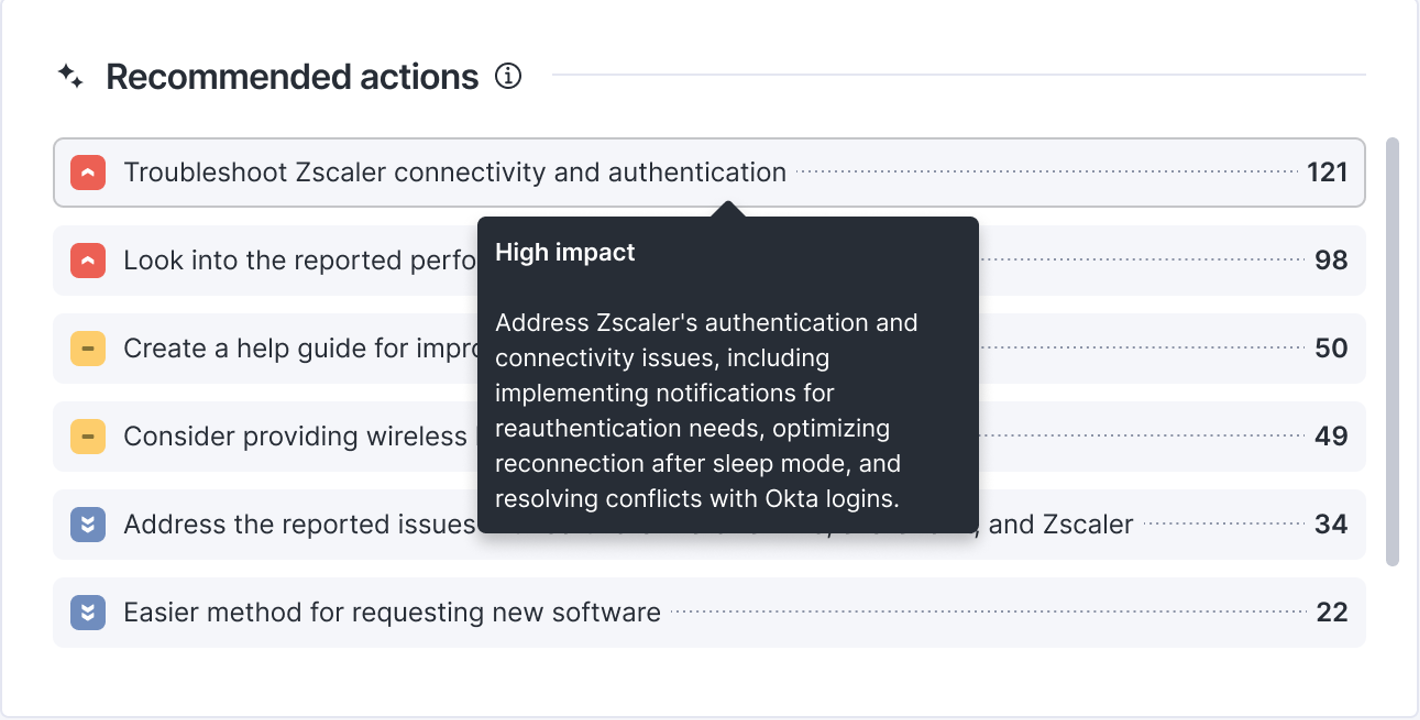The image size is (1420, 720).
Task: Click the 98 count on the second row
Action: (x=1331, y=261)
